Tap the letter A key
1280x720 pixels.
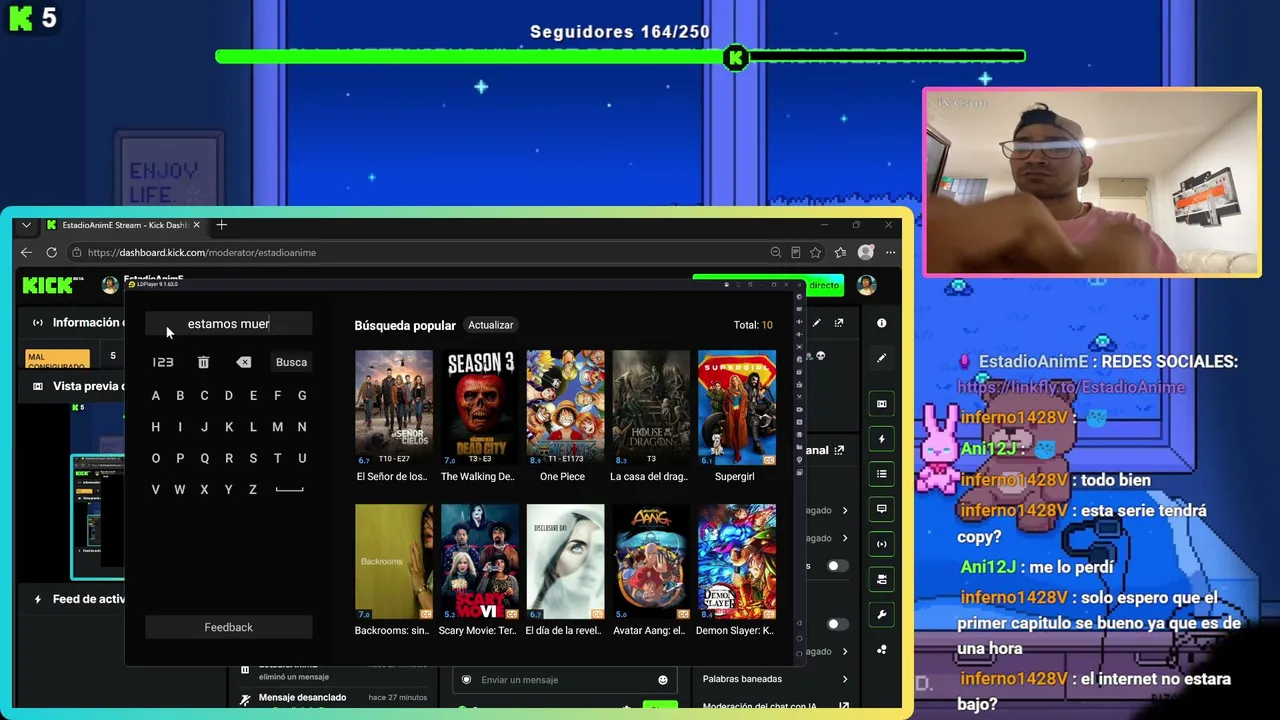156,396
